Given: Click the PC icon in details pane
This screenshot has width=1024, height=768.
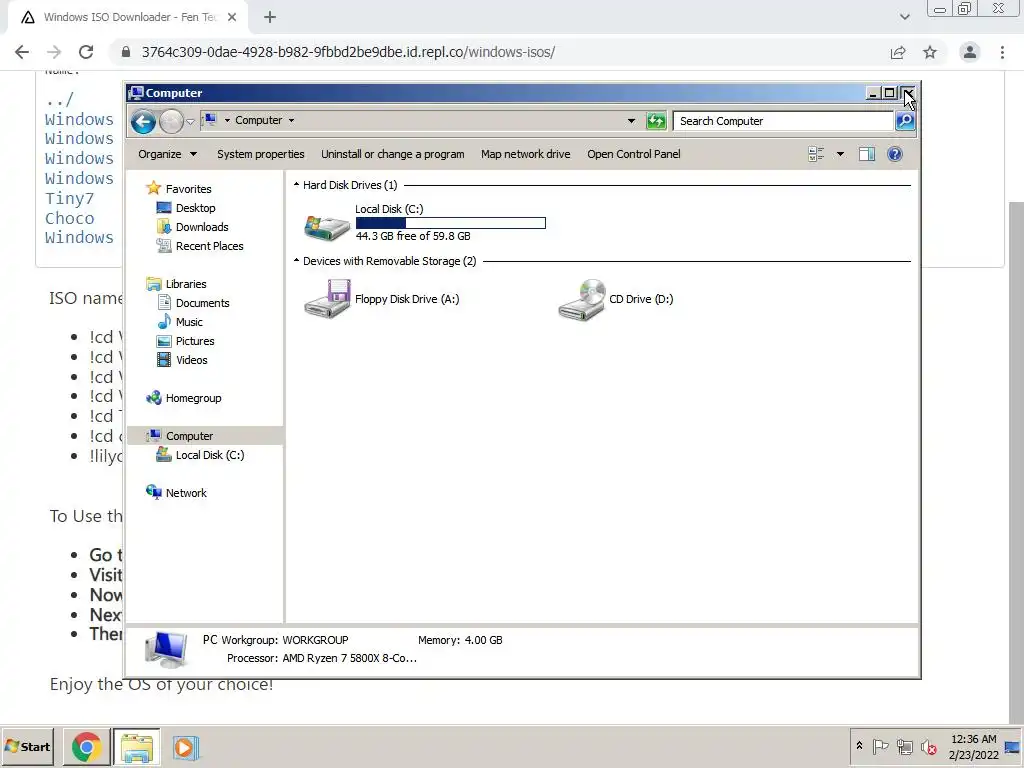Looking at the screenshot, I should (x=166, y=649).
